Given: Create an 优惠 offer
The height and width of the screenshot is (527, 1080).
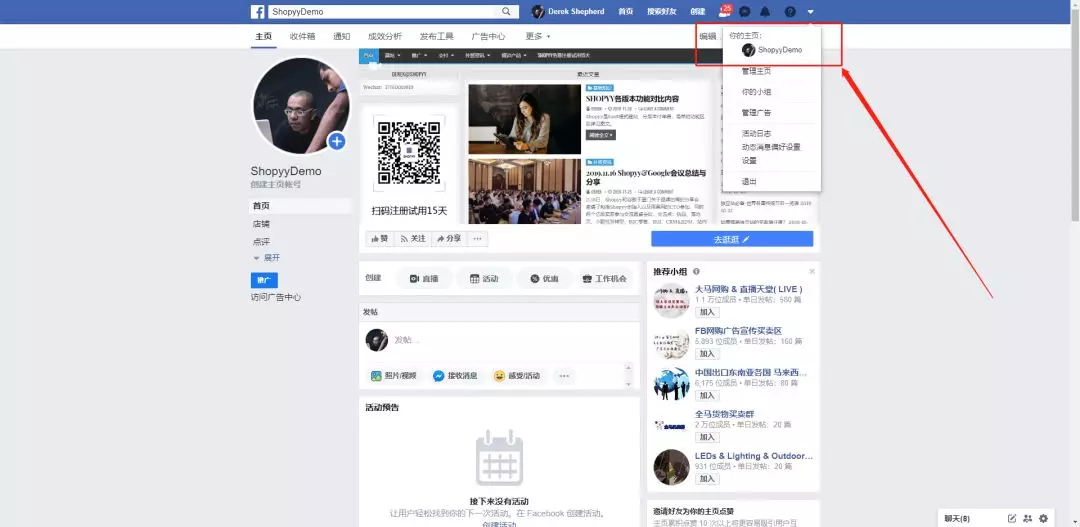Looking at the screenshot, I should [544, 278].
